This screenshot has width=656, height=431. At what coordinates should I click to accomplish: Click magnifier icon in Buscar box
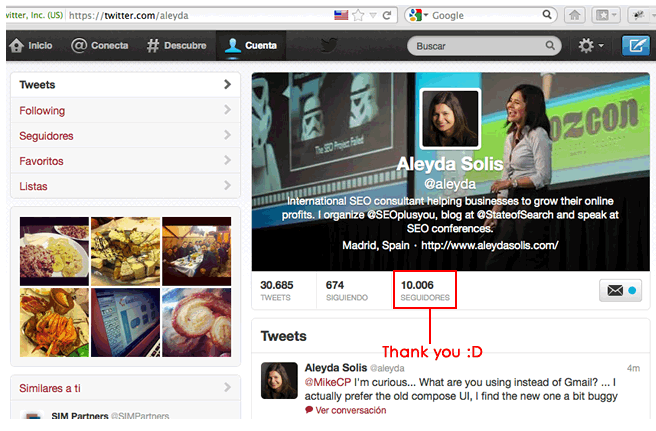pos(550,45)
